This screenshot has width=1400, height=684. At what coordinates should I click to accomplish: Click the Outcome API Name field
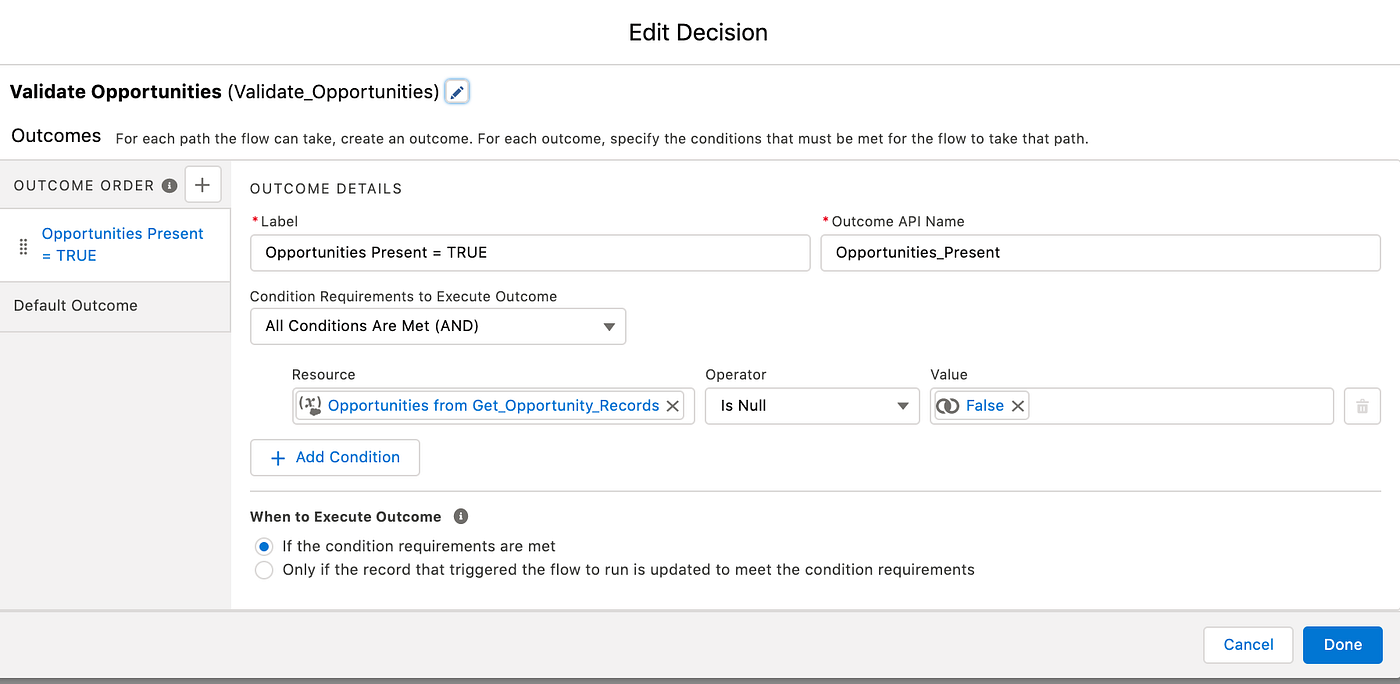(1100, 253)
